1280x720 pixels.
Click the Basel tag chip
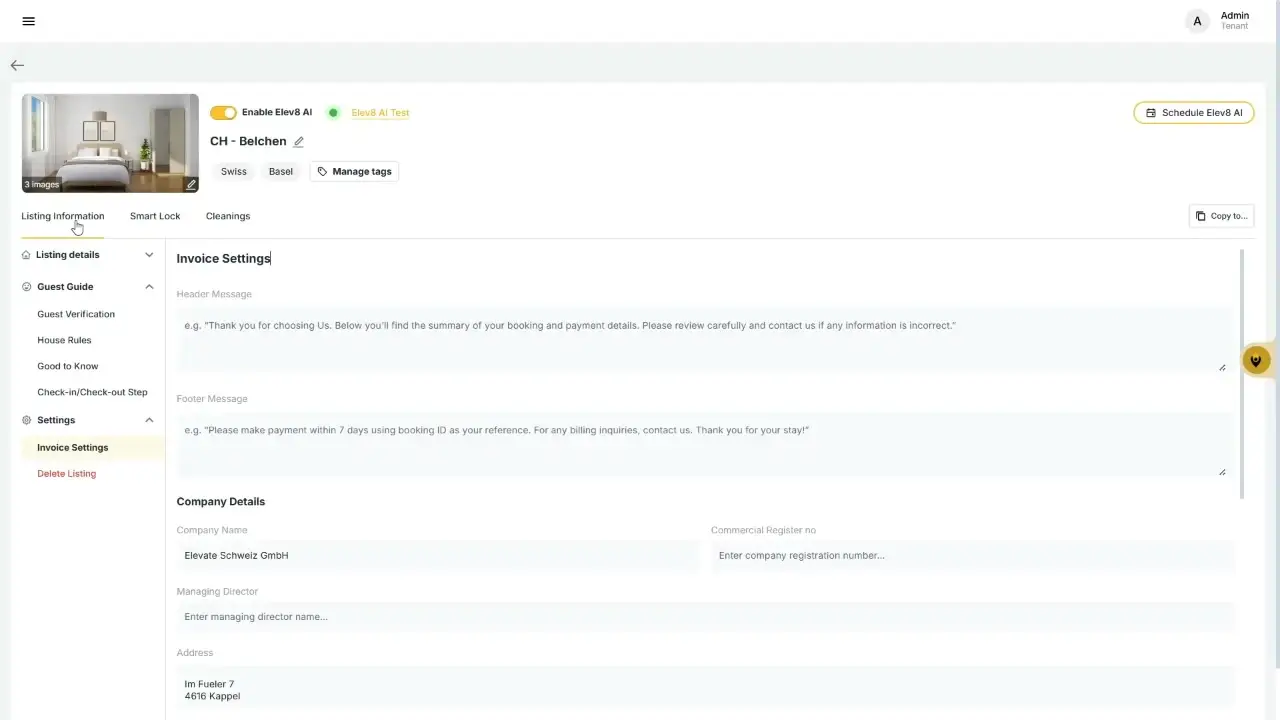click(281, 171)
